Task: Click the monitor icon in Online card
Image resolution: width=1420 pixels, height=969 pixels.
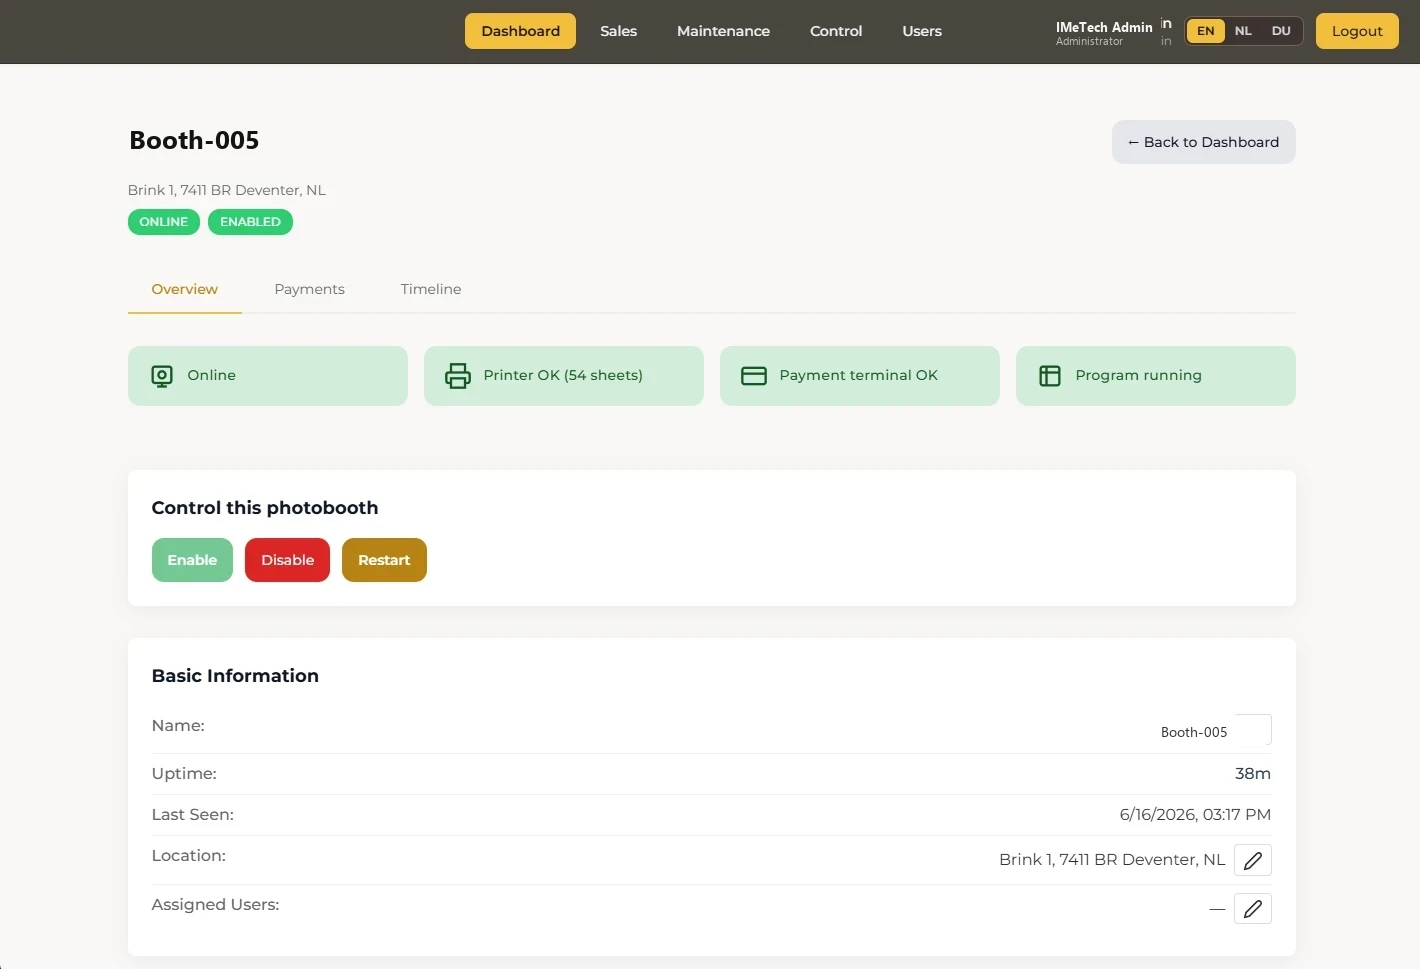Action: point(162,376)
